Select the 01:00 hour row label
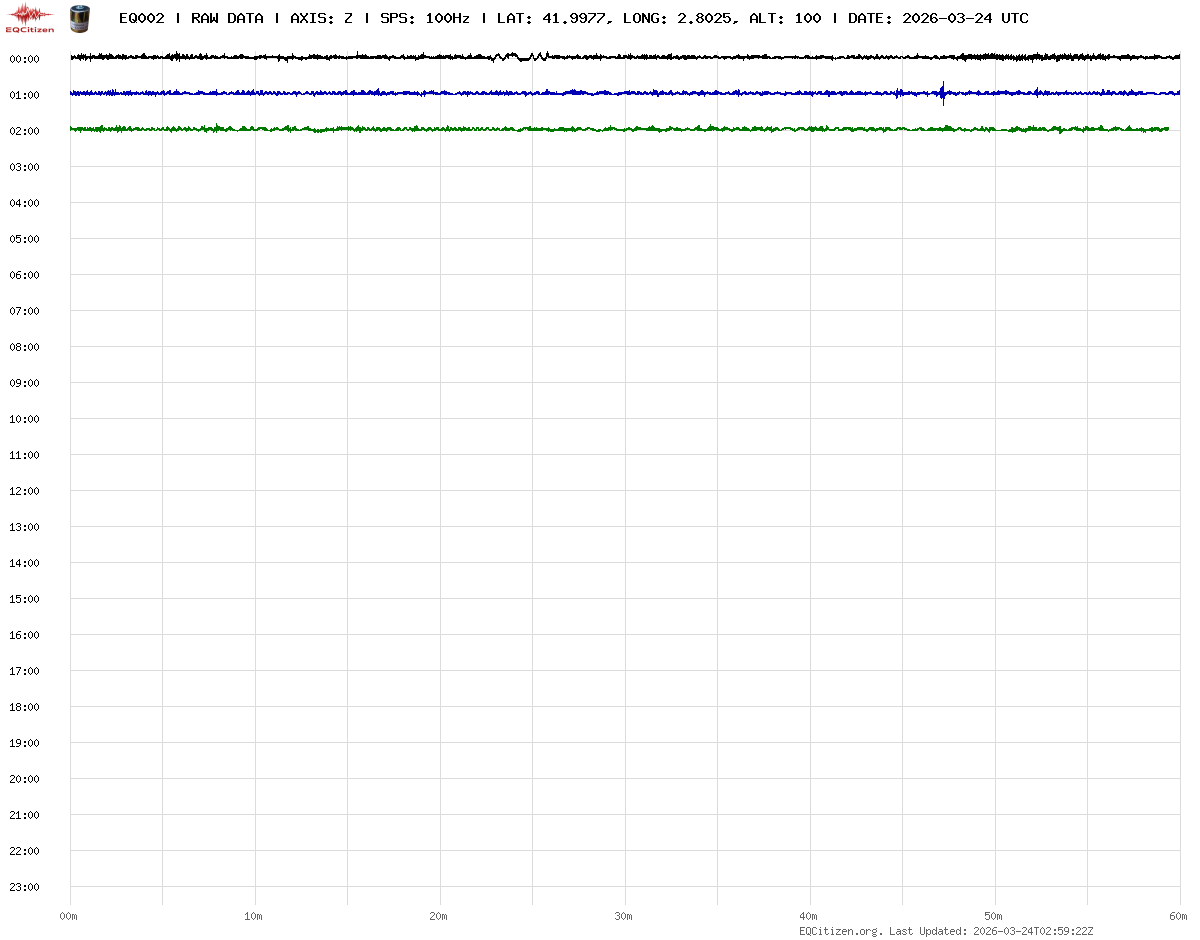Screen dimensions: 1200x940 pos(24,95)
